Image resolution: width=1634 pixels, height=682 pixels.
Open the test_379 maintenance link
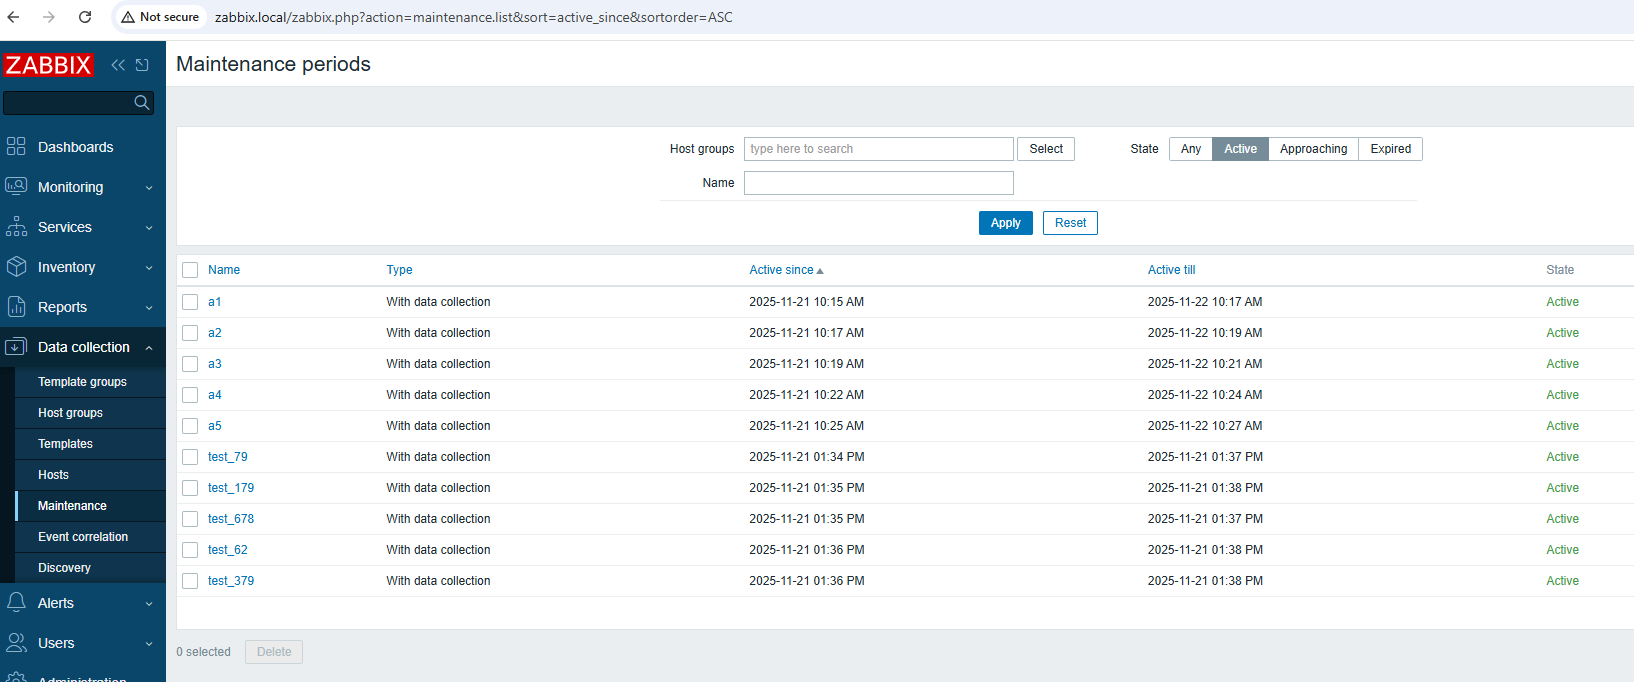coord(231,581)
